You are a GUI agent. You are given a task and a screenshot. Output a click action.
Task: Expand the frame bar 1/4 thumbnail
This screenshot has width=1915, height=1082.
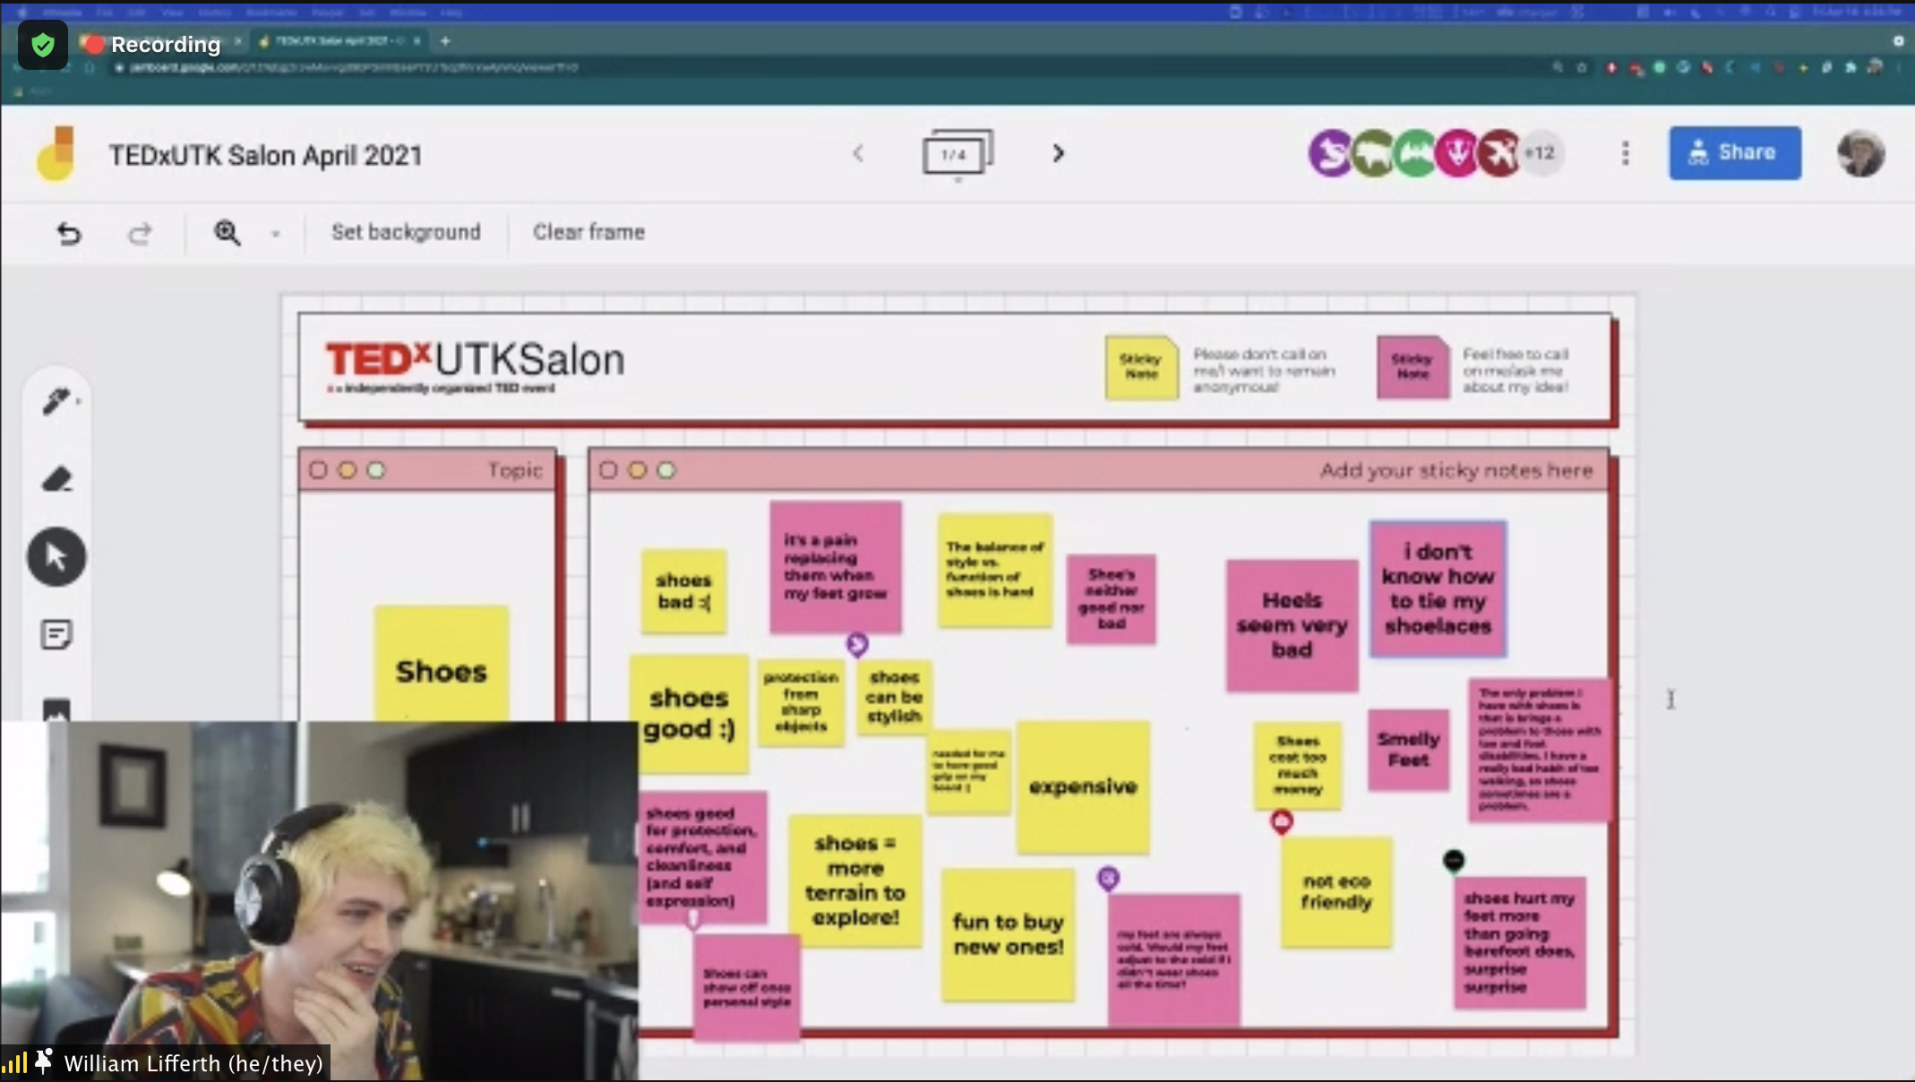tap(956, 154)
